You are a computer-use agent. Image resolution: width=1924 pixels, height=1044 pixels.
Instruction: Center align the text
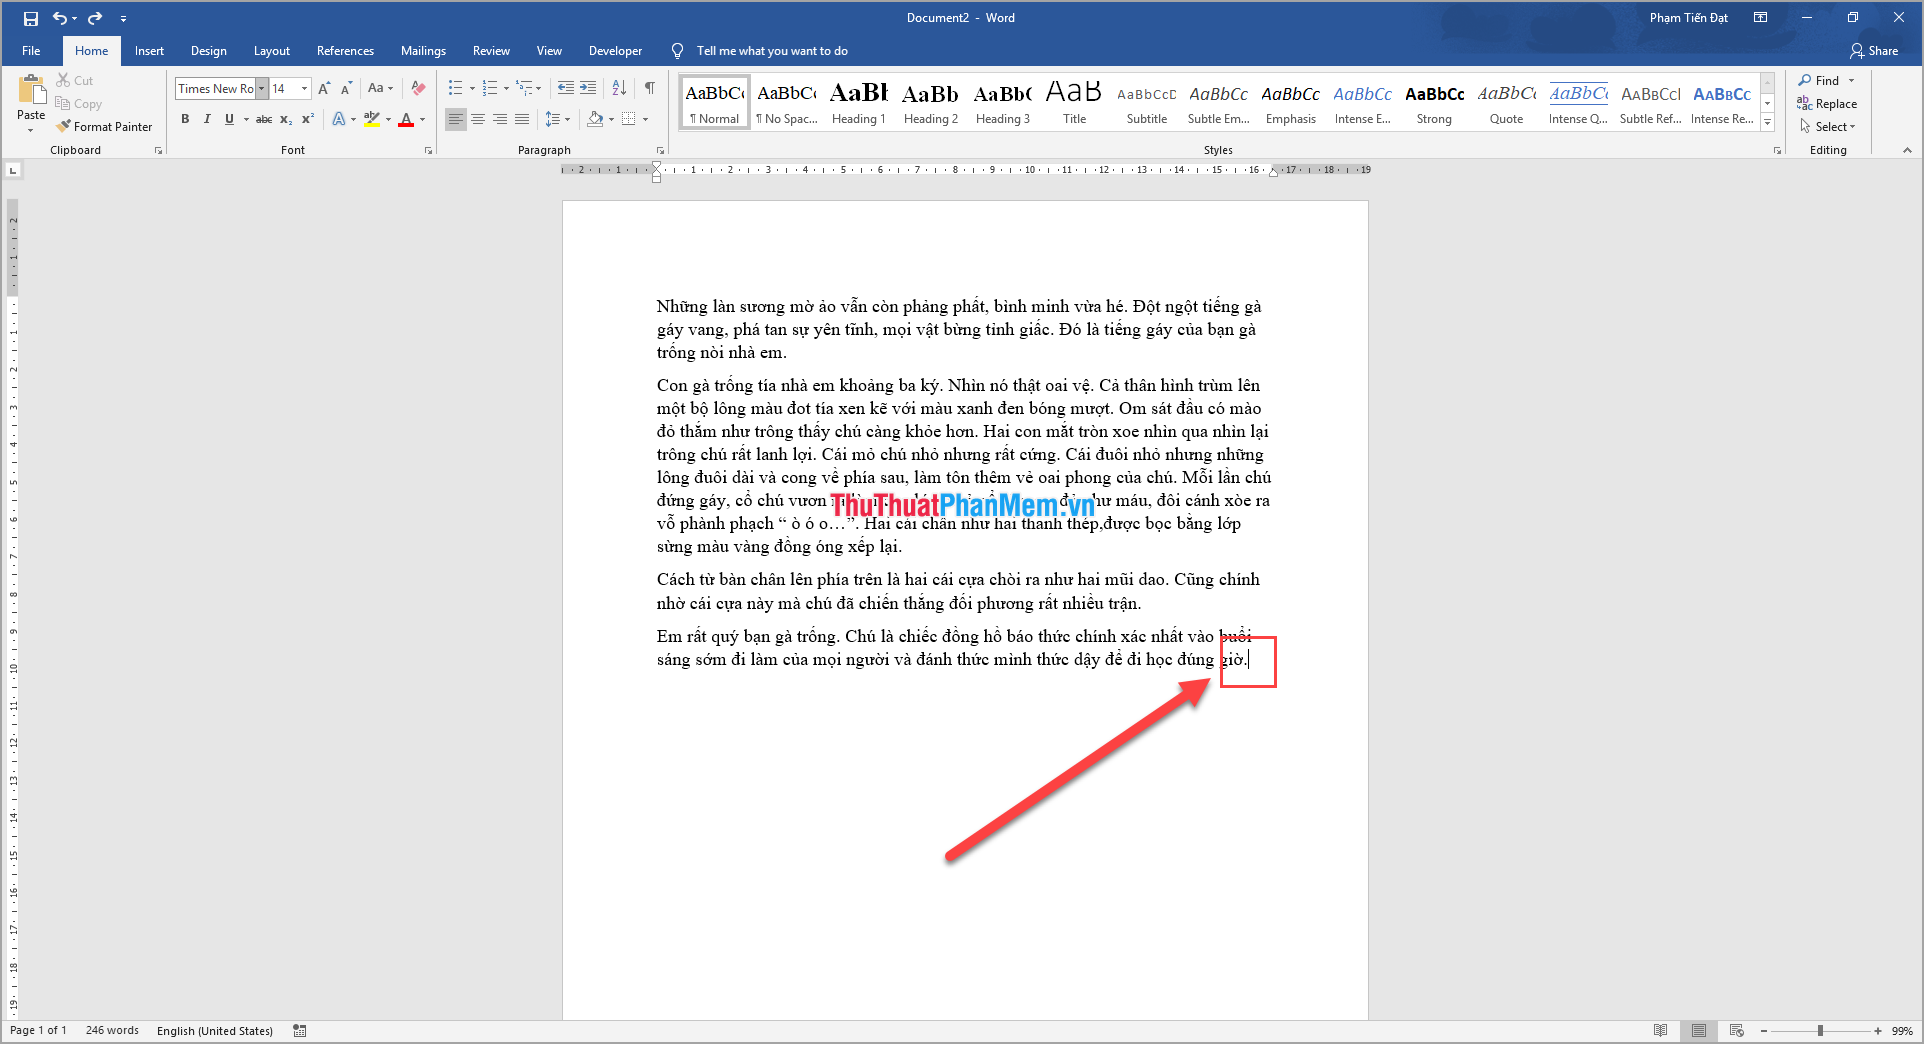478,119
